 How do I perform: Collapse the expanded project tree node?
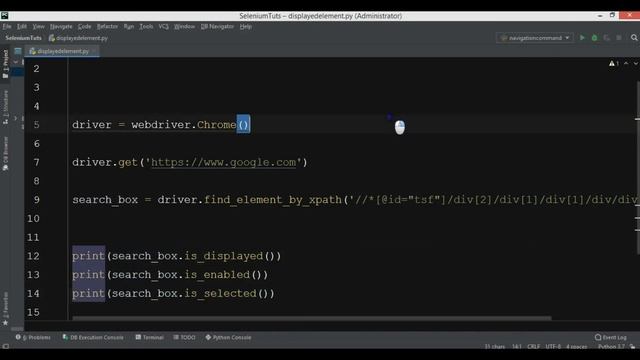pyautogui.click(x=16, y=62)
